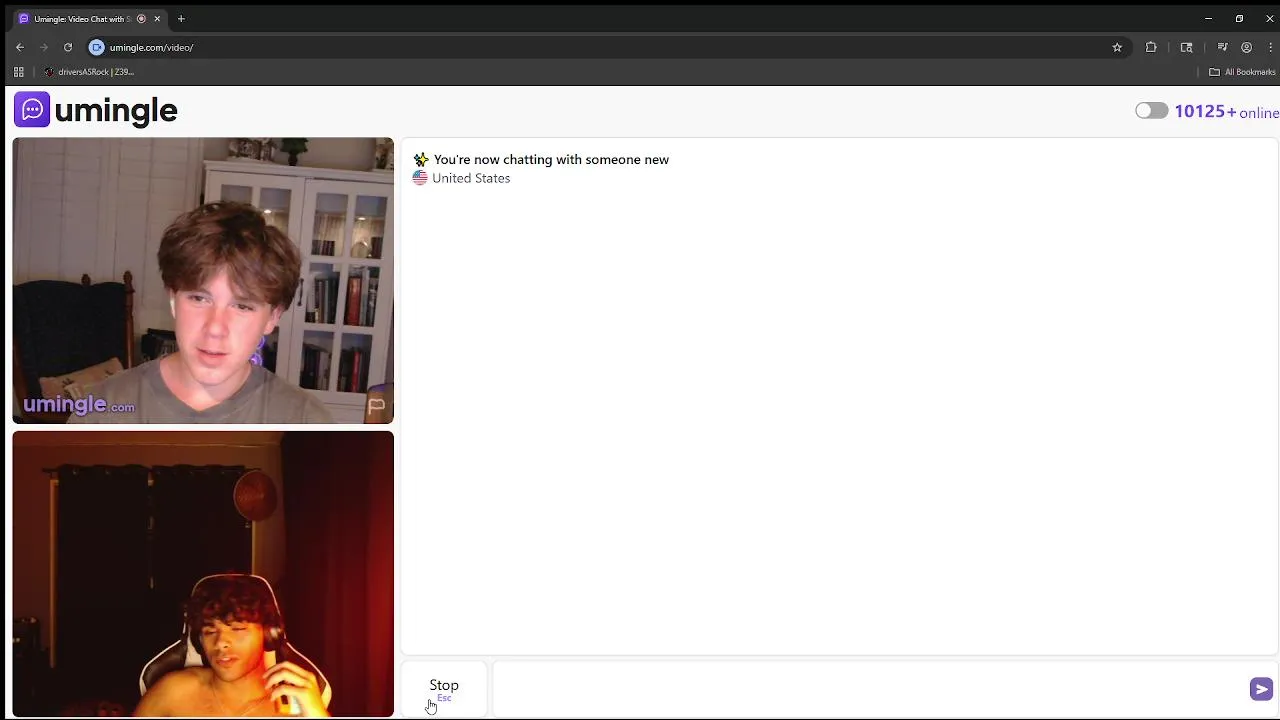The height and width of the screenshot is (720, 1280).
Task: Open the browser profile avatar icon
Action: coord(1246,47)
